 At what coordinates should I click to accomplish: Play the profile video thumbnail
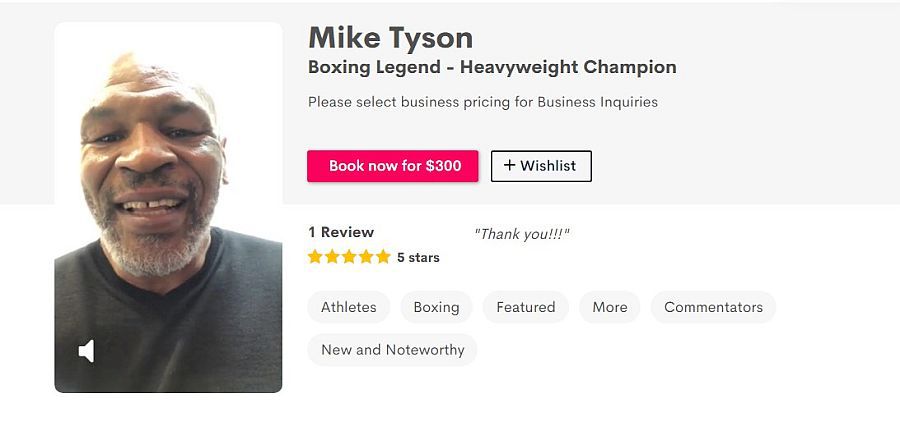click(x=168, y=207)
